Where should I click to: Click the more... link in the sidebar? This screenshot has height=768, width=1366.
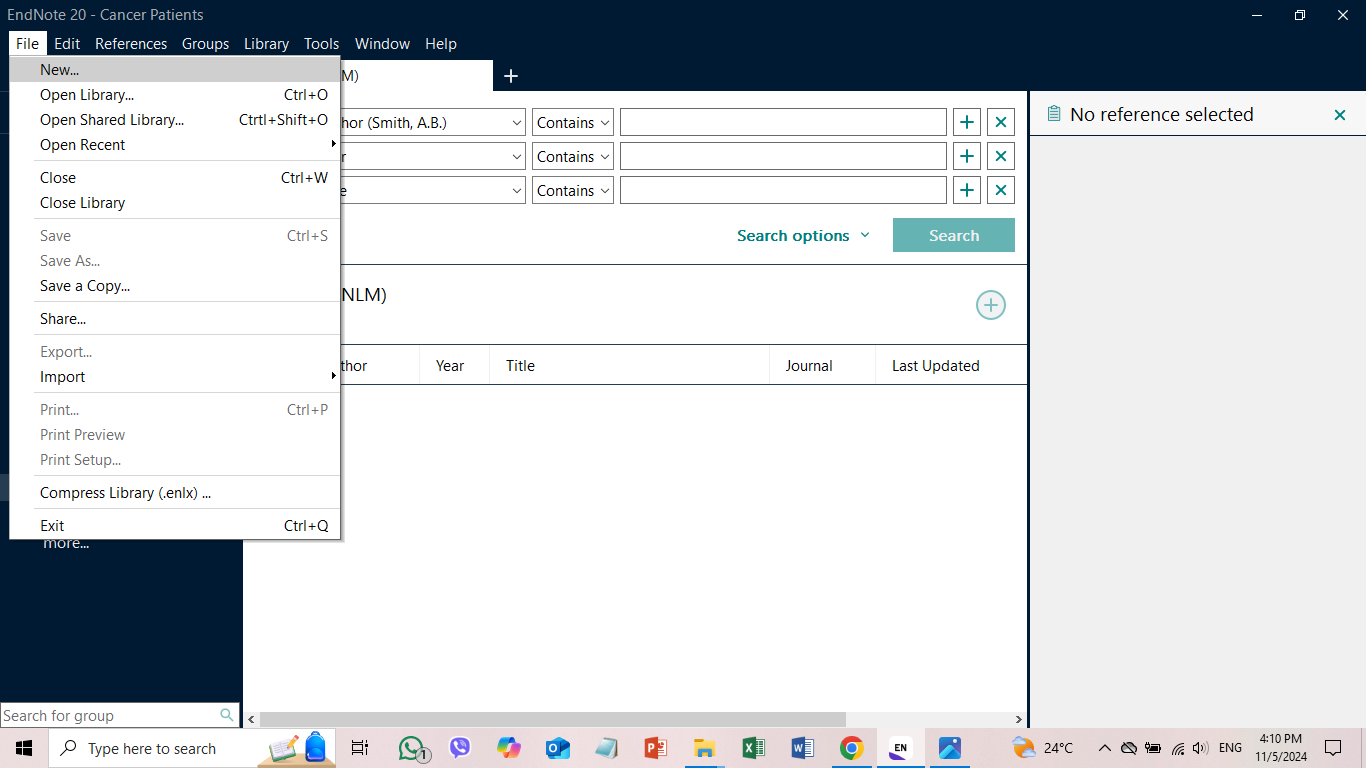coord(66,544)
